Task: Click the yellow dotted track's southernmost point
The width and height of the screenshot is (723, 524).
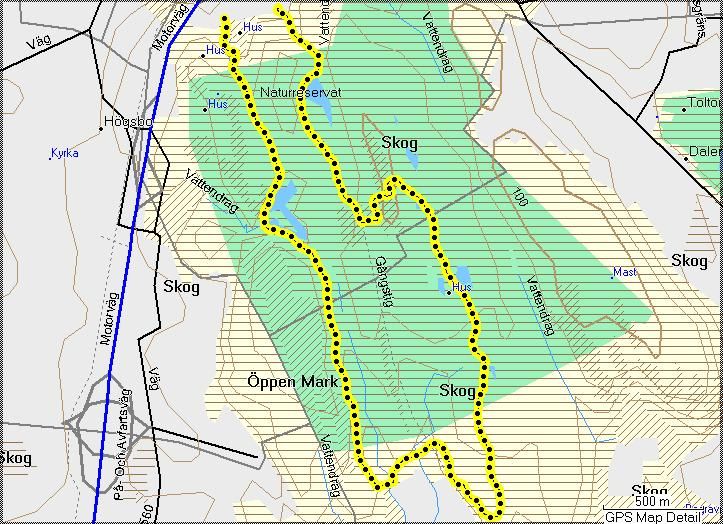Action: 493,516
